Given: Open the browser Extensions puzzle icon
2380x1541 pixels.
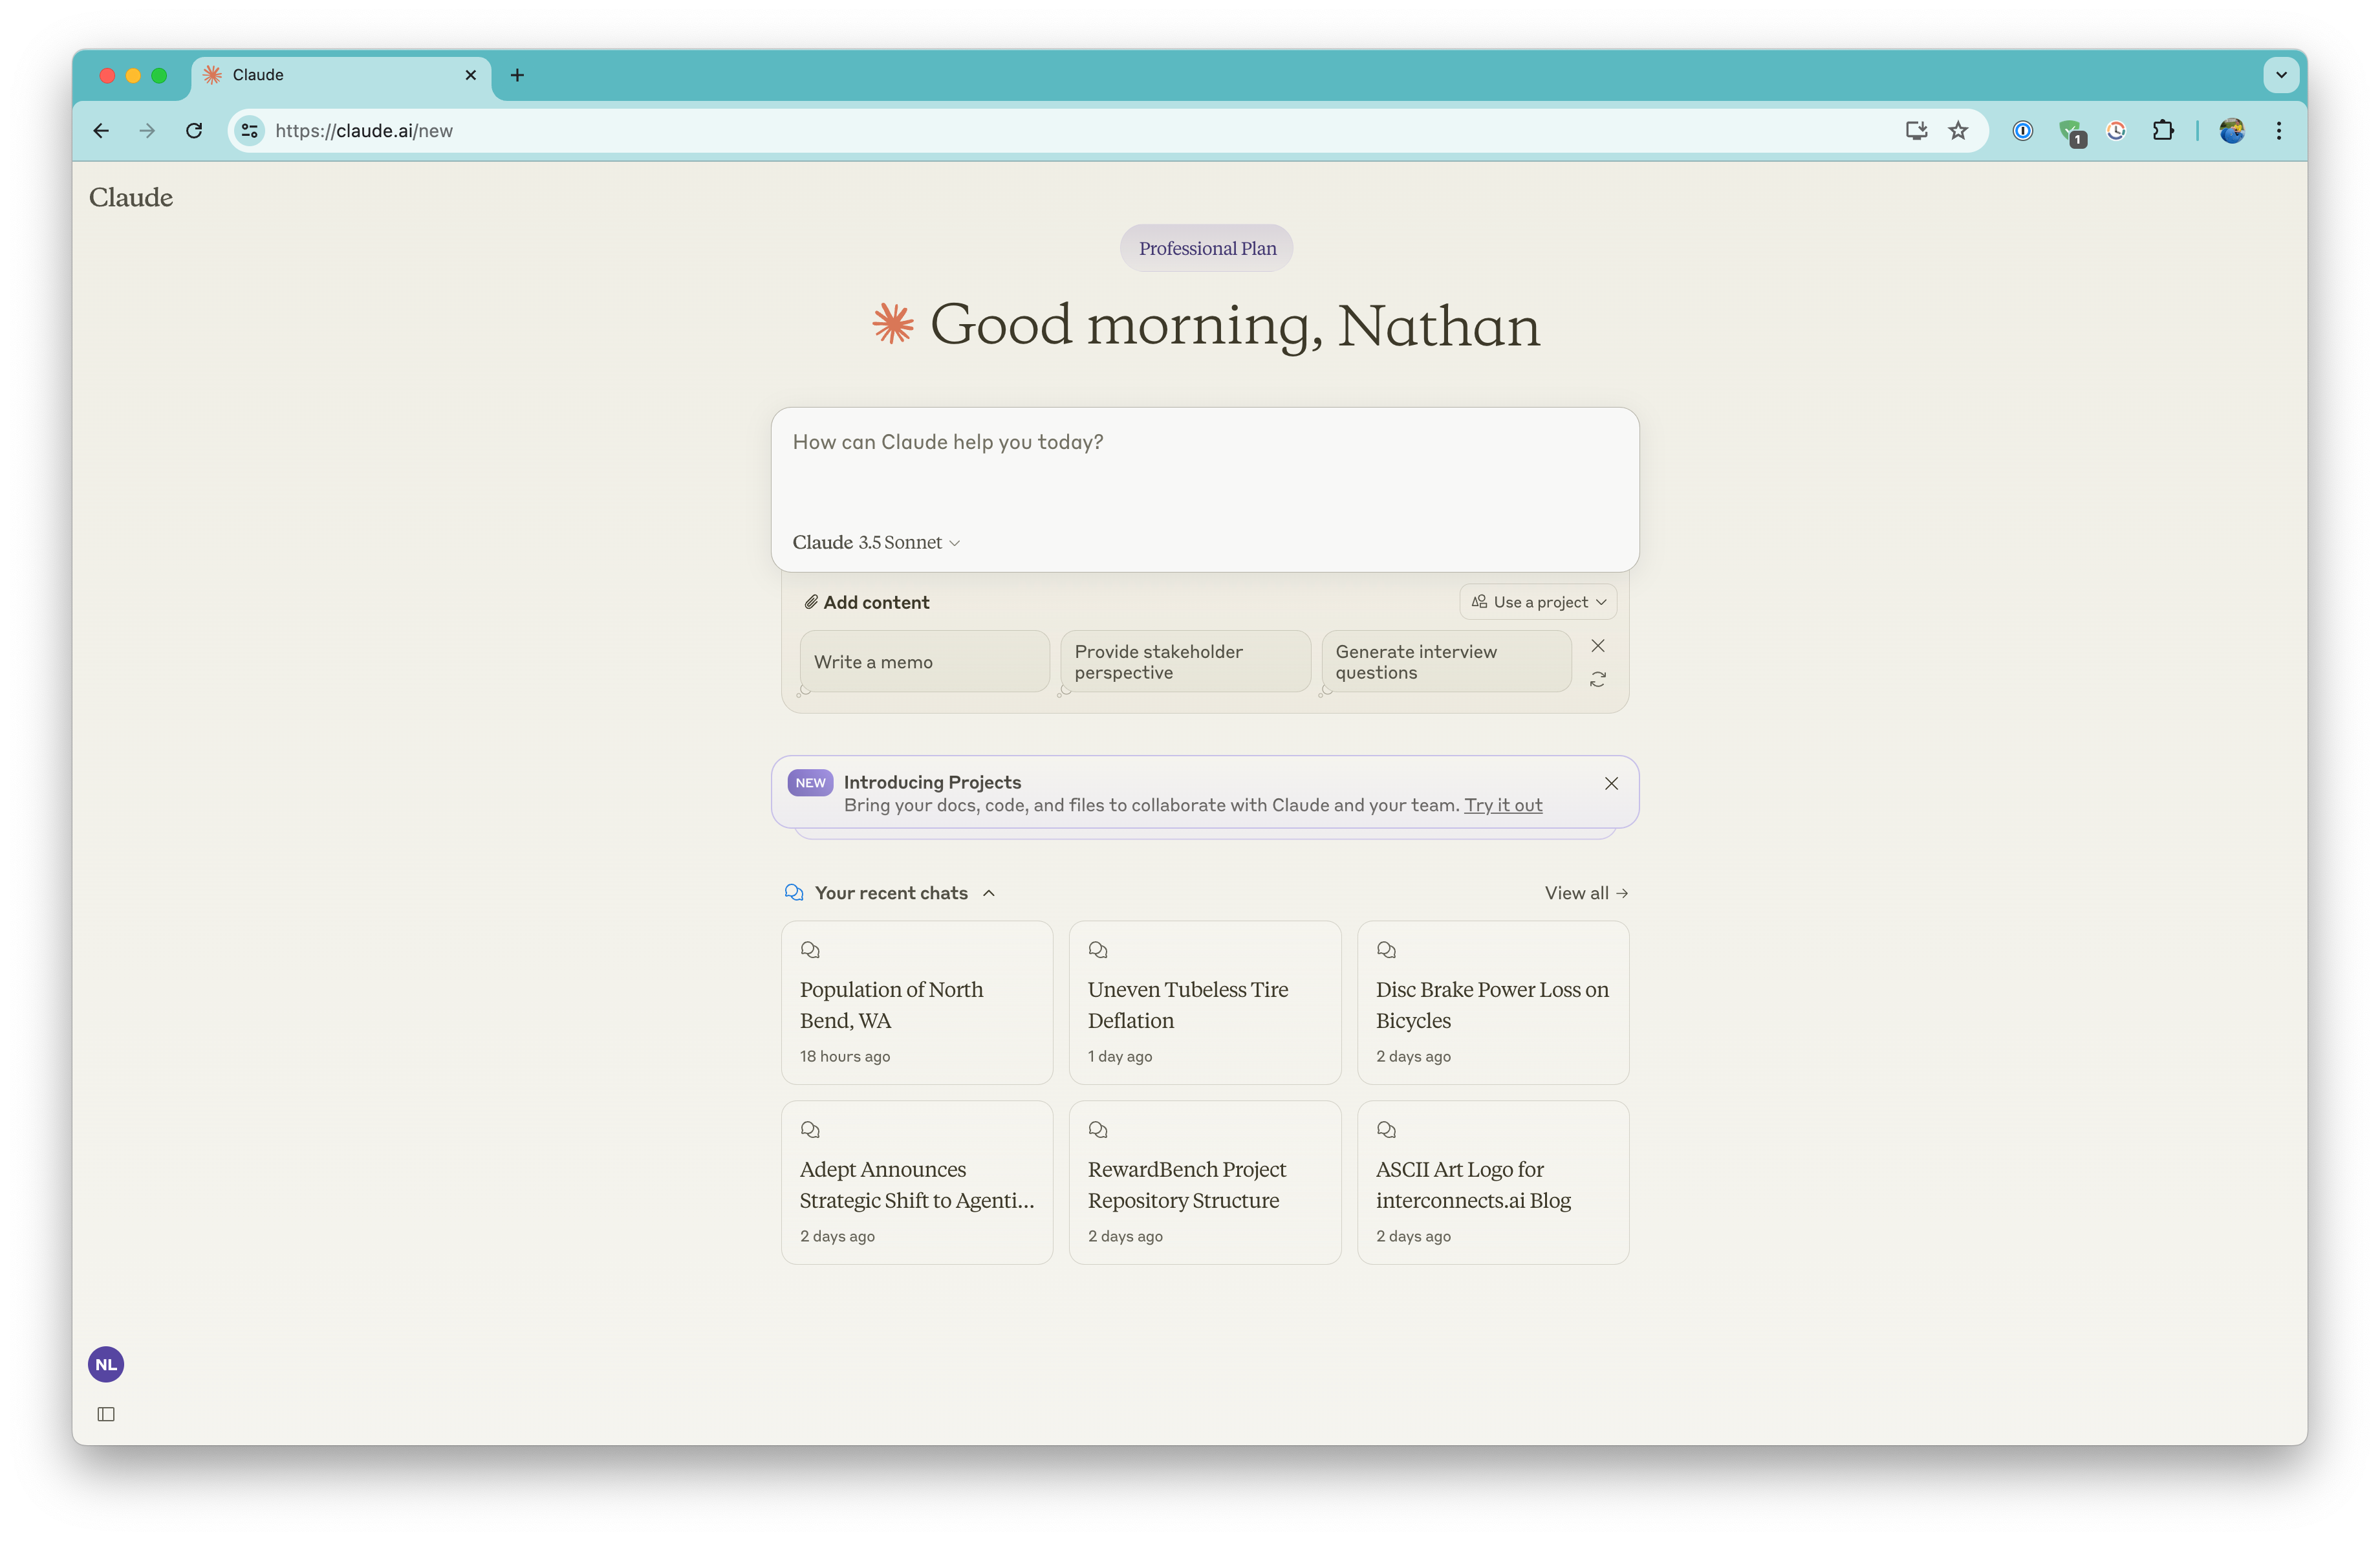Looking at the screenshot, I should coord(2163,131).
